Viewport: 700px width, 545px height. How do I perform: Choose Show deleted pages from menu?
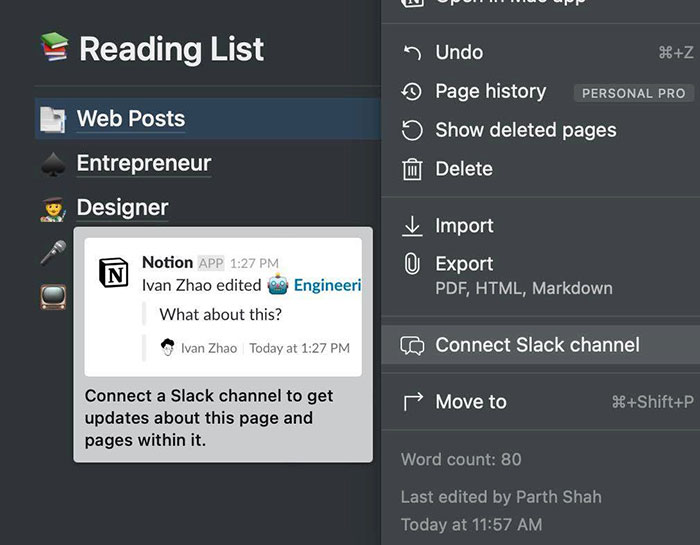525,130
